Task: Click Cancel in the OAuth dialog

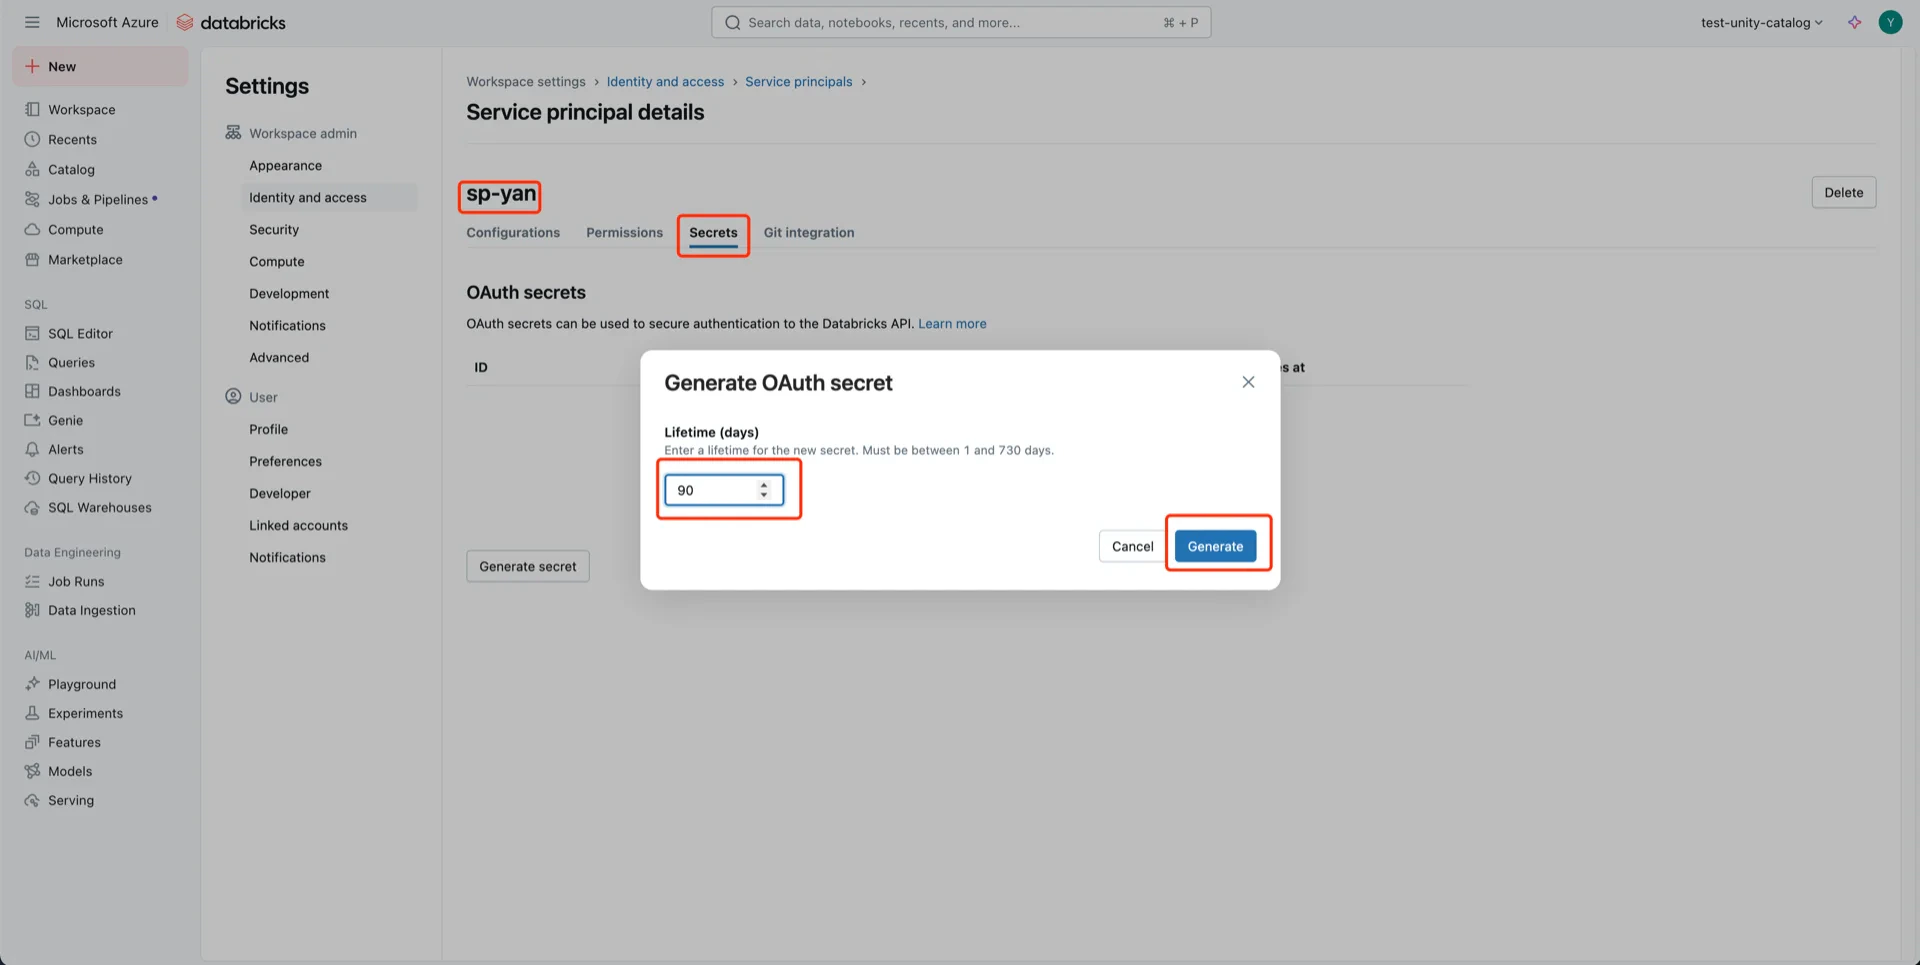Action: tap(1133, 546)
